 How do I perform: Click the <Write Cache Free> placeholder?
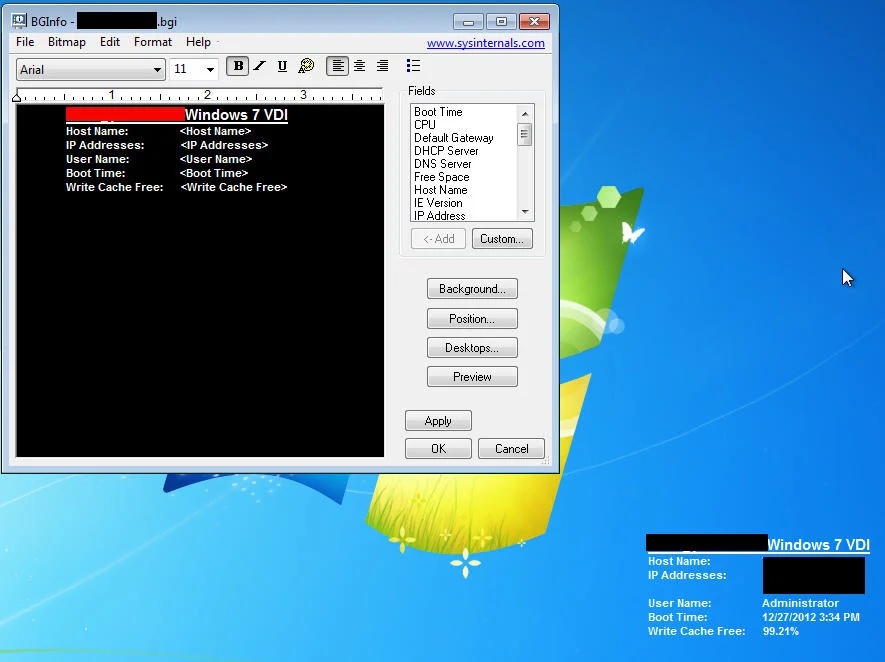[234, 187]
